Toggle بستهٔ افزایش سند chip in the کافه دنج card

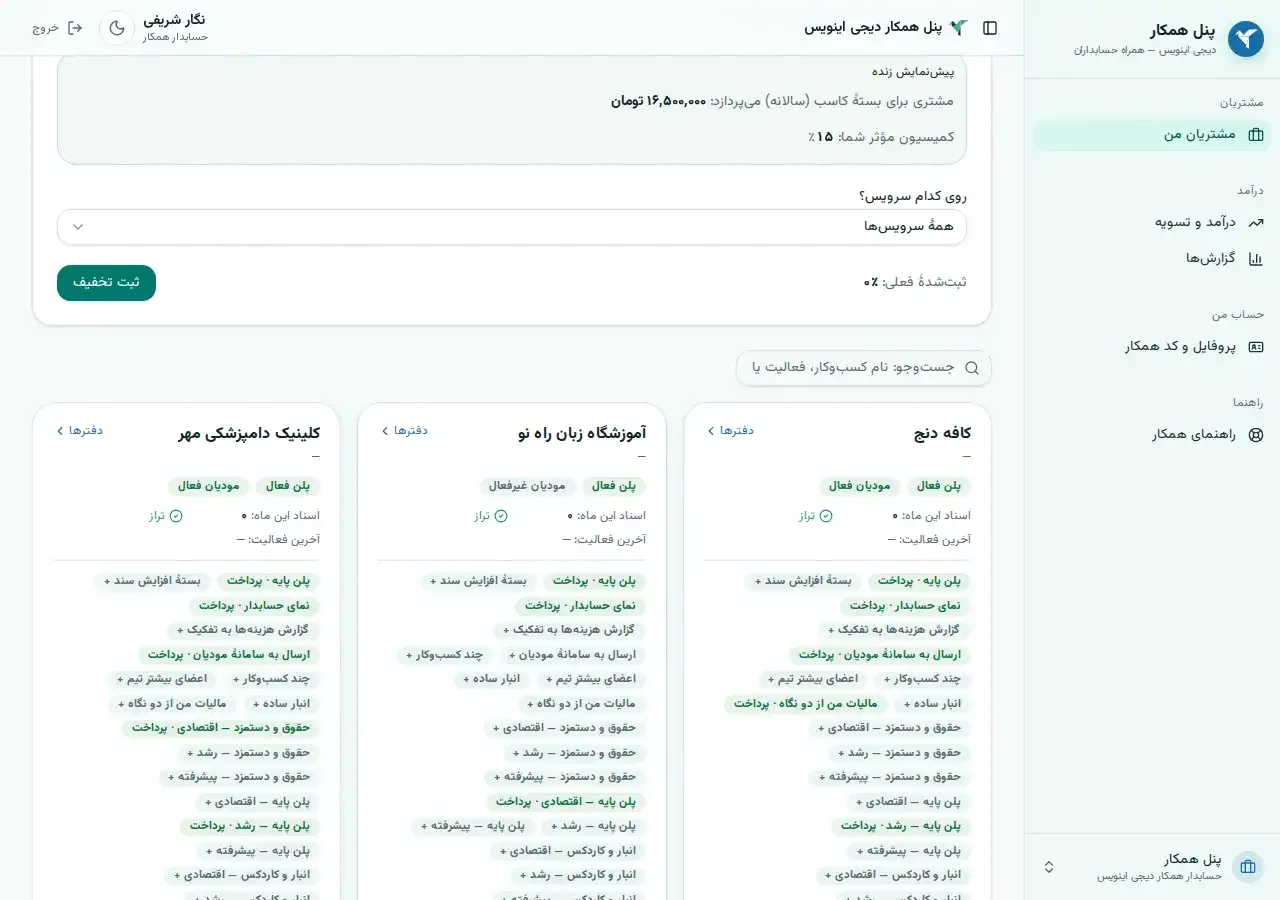(803, 581)
